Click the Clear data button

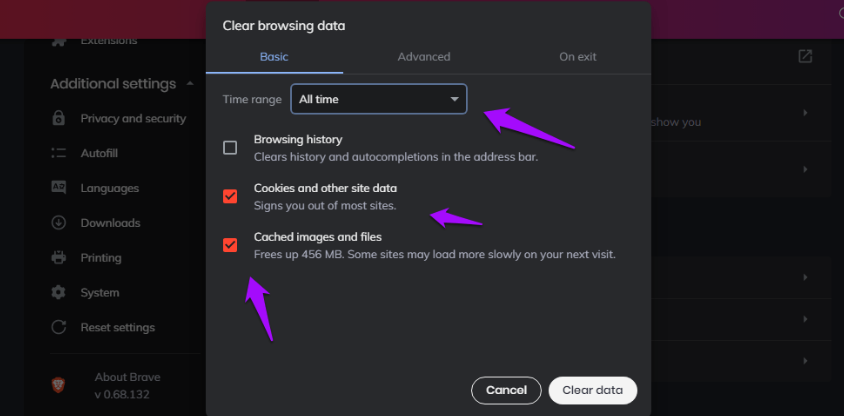pyautogui.click(x=593, y=390)
